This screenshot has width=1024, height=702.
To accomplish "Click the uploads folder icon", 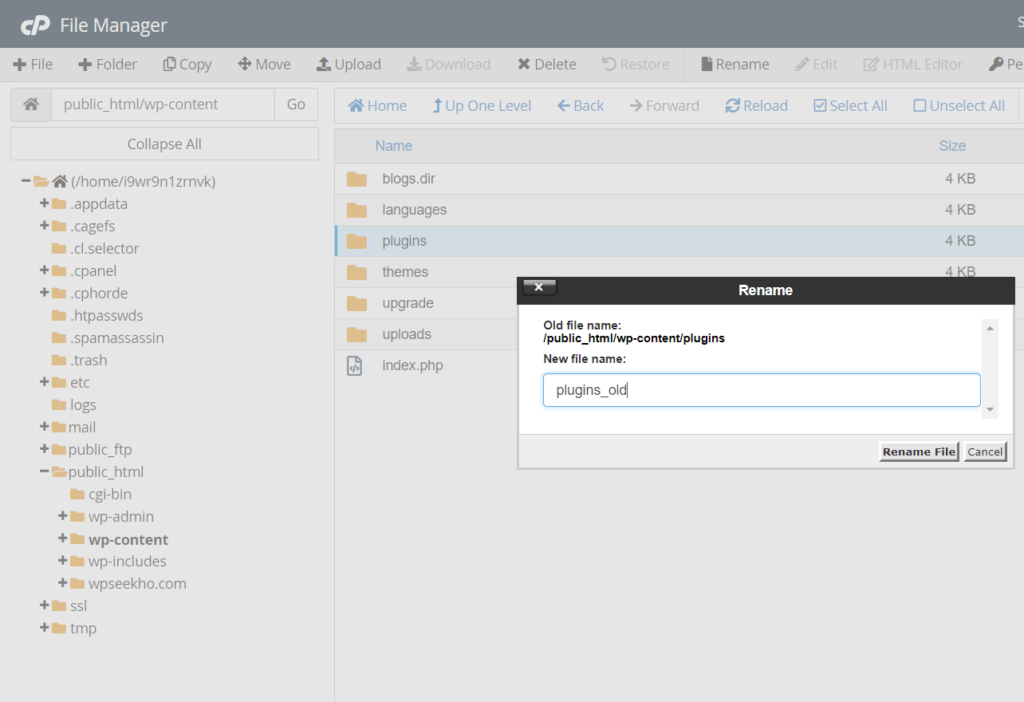I will pyautogui.click(x=357, y=334).
